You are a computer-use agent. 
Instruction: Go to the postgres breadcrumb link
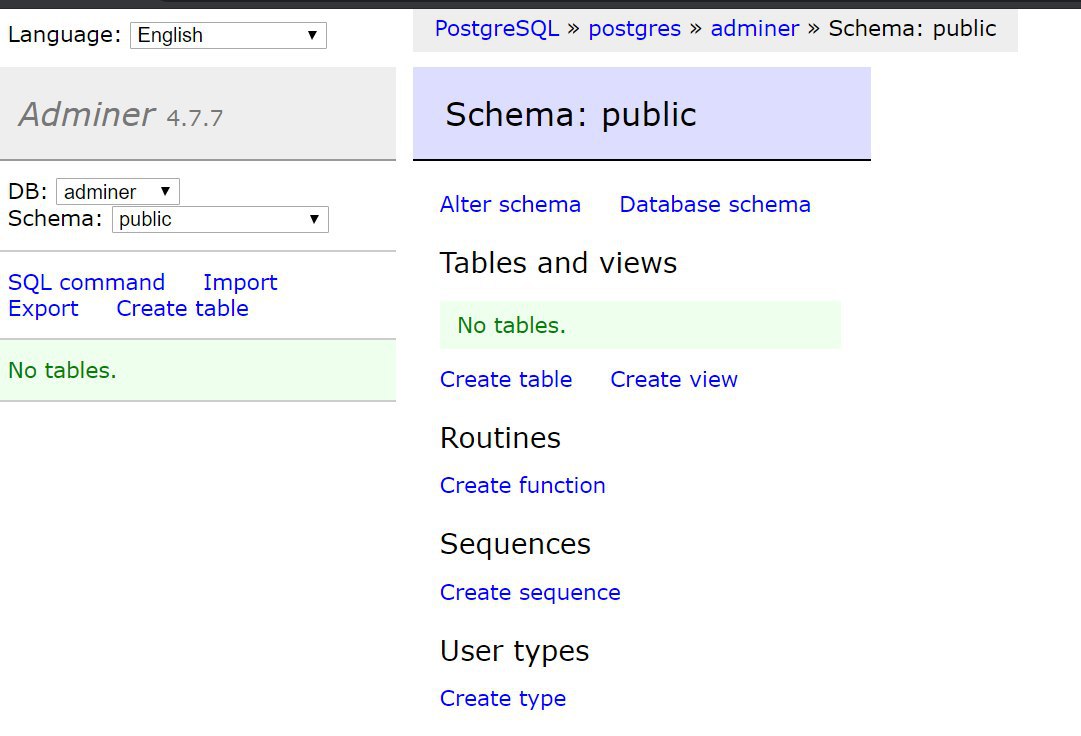tap(634, 28)
